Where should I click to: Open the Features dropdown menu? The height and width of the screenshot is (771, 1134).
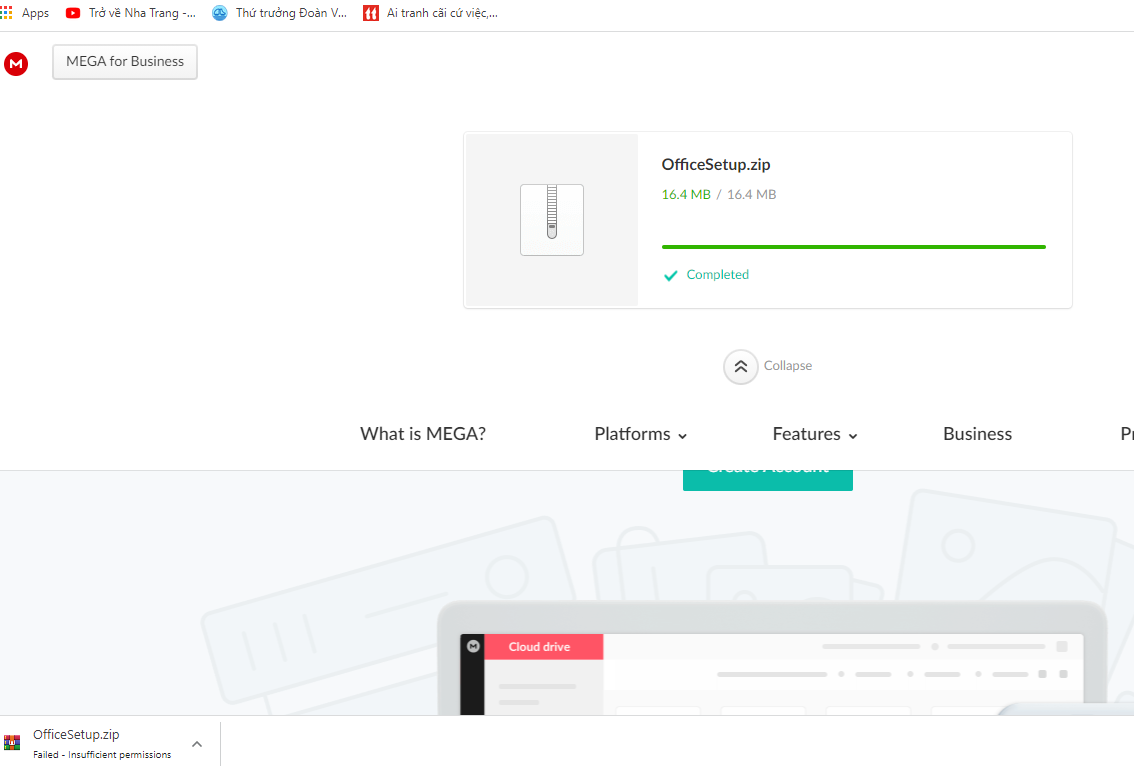(815, 434)
